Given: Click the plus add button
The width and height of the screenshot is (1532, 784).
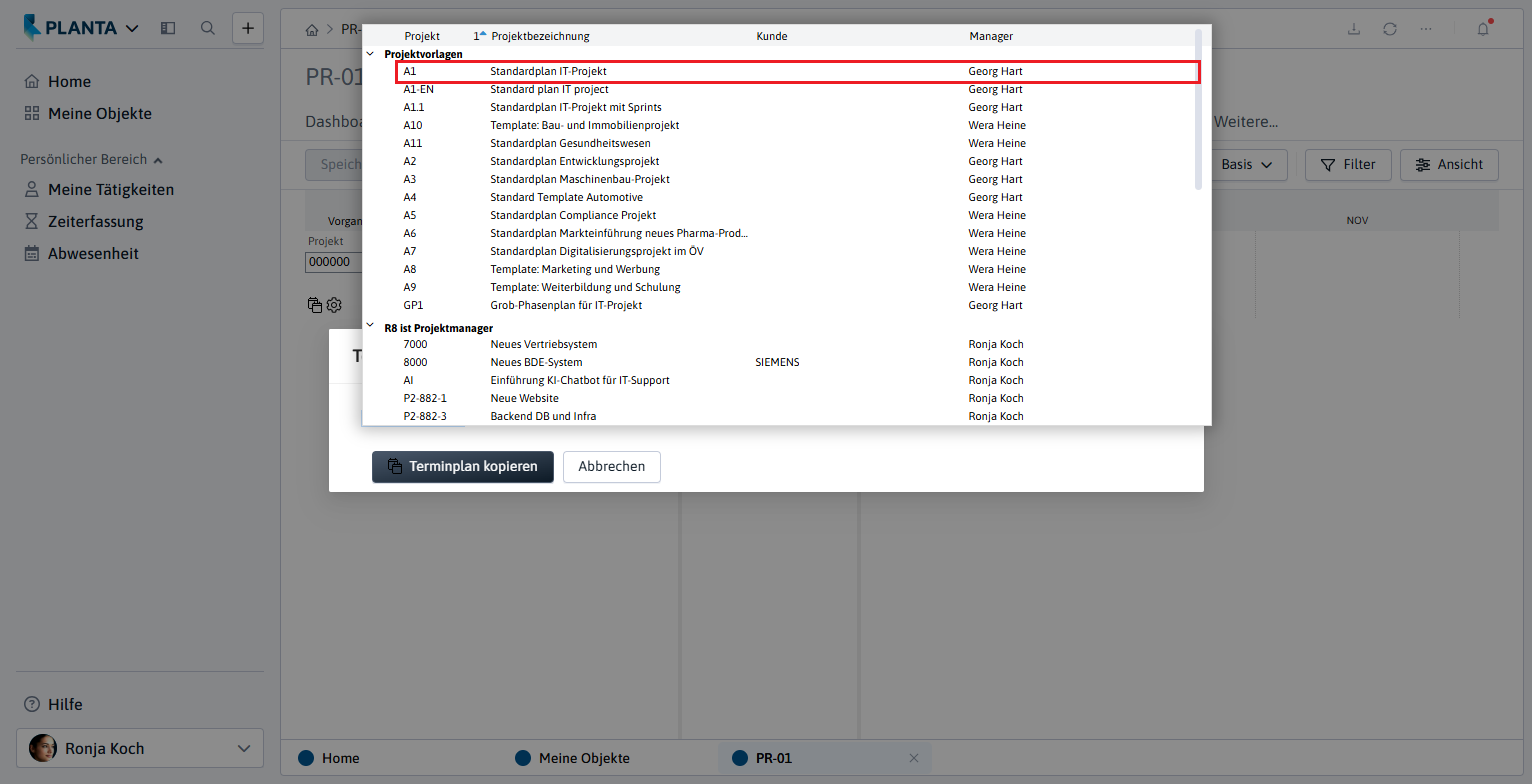Looking at the screenshot, I should pos(248,28).
